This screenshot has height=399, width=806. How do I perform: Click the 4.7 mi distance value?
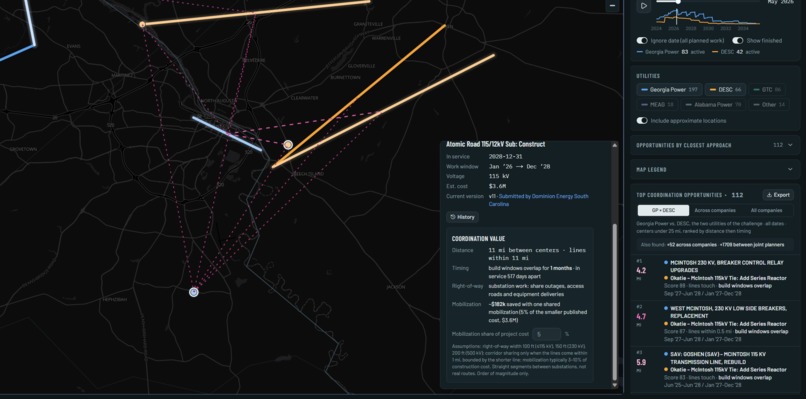[641, 317]
